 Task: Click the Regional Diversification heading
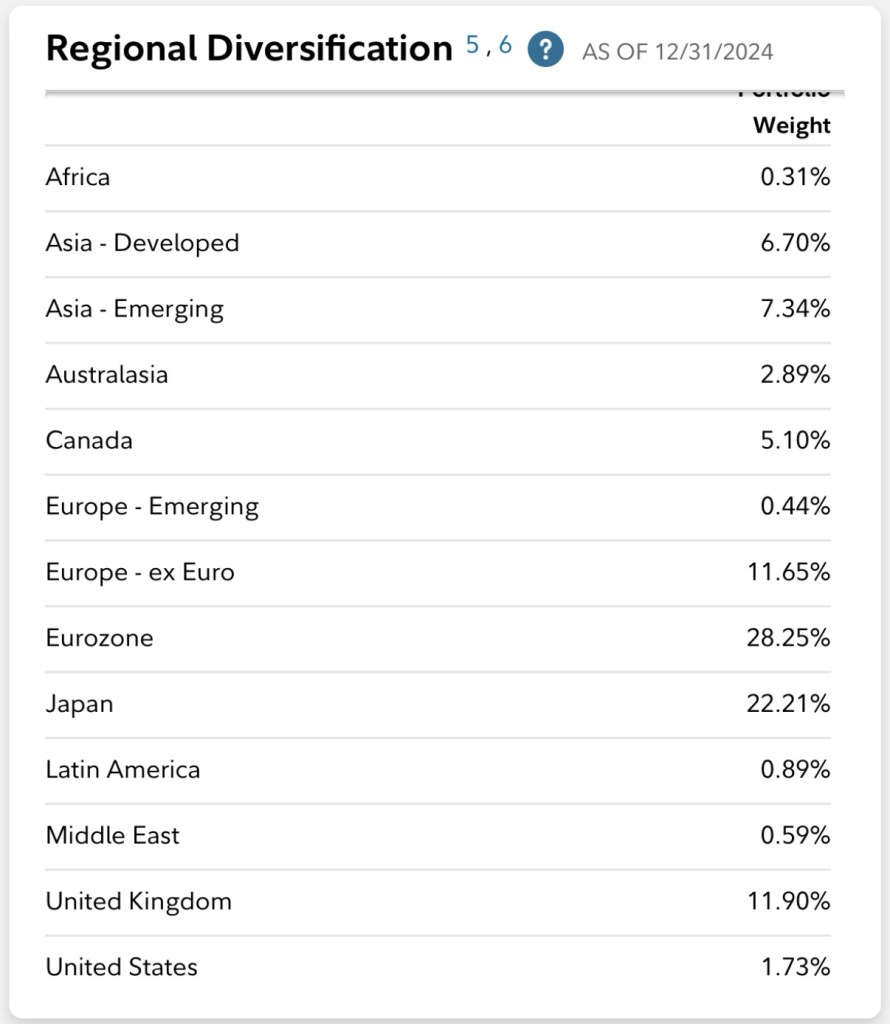(x=249, y=49)
